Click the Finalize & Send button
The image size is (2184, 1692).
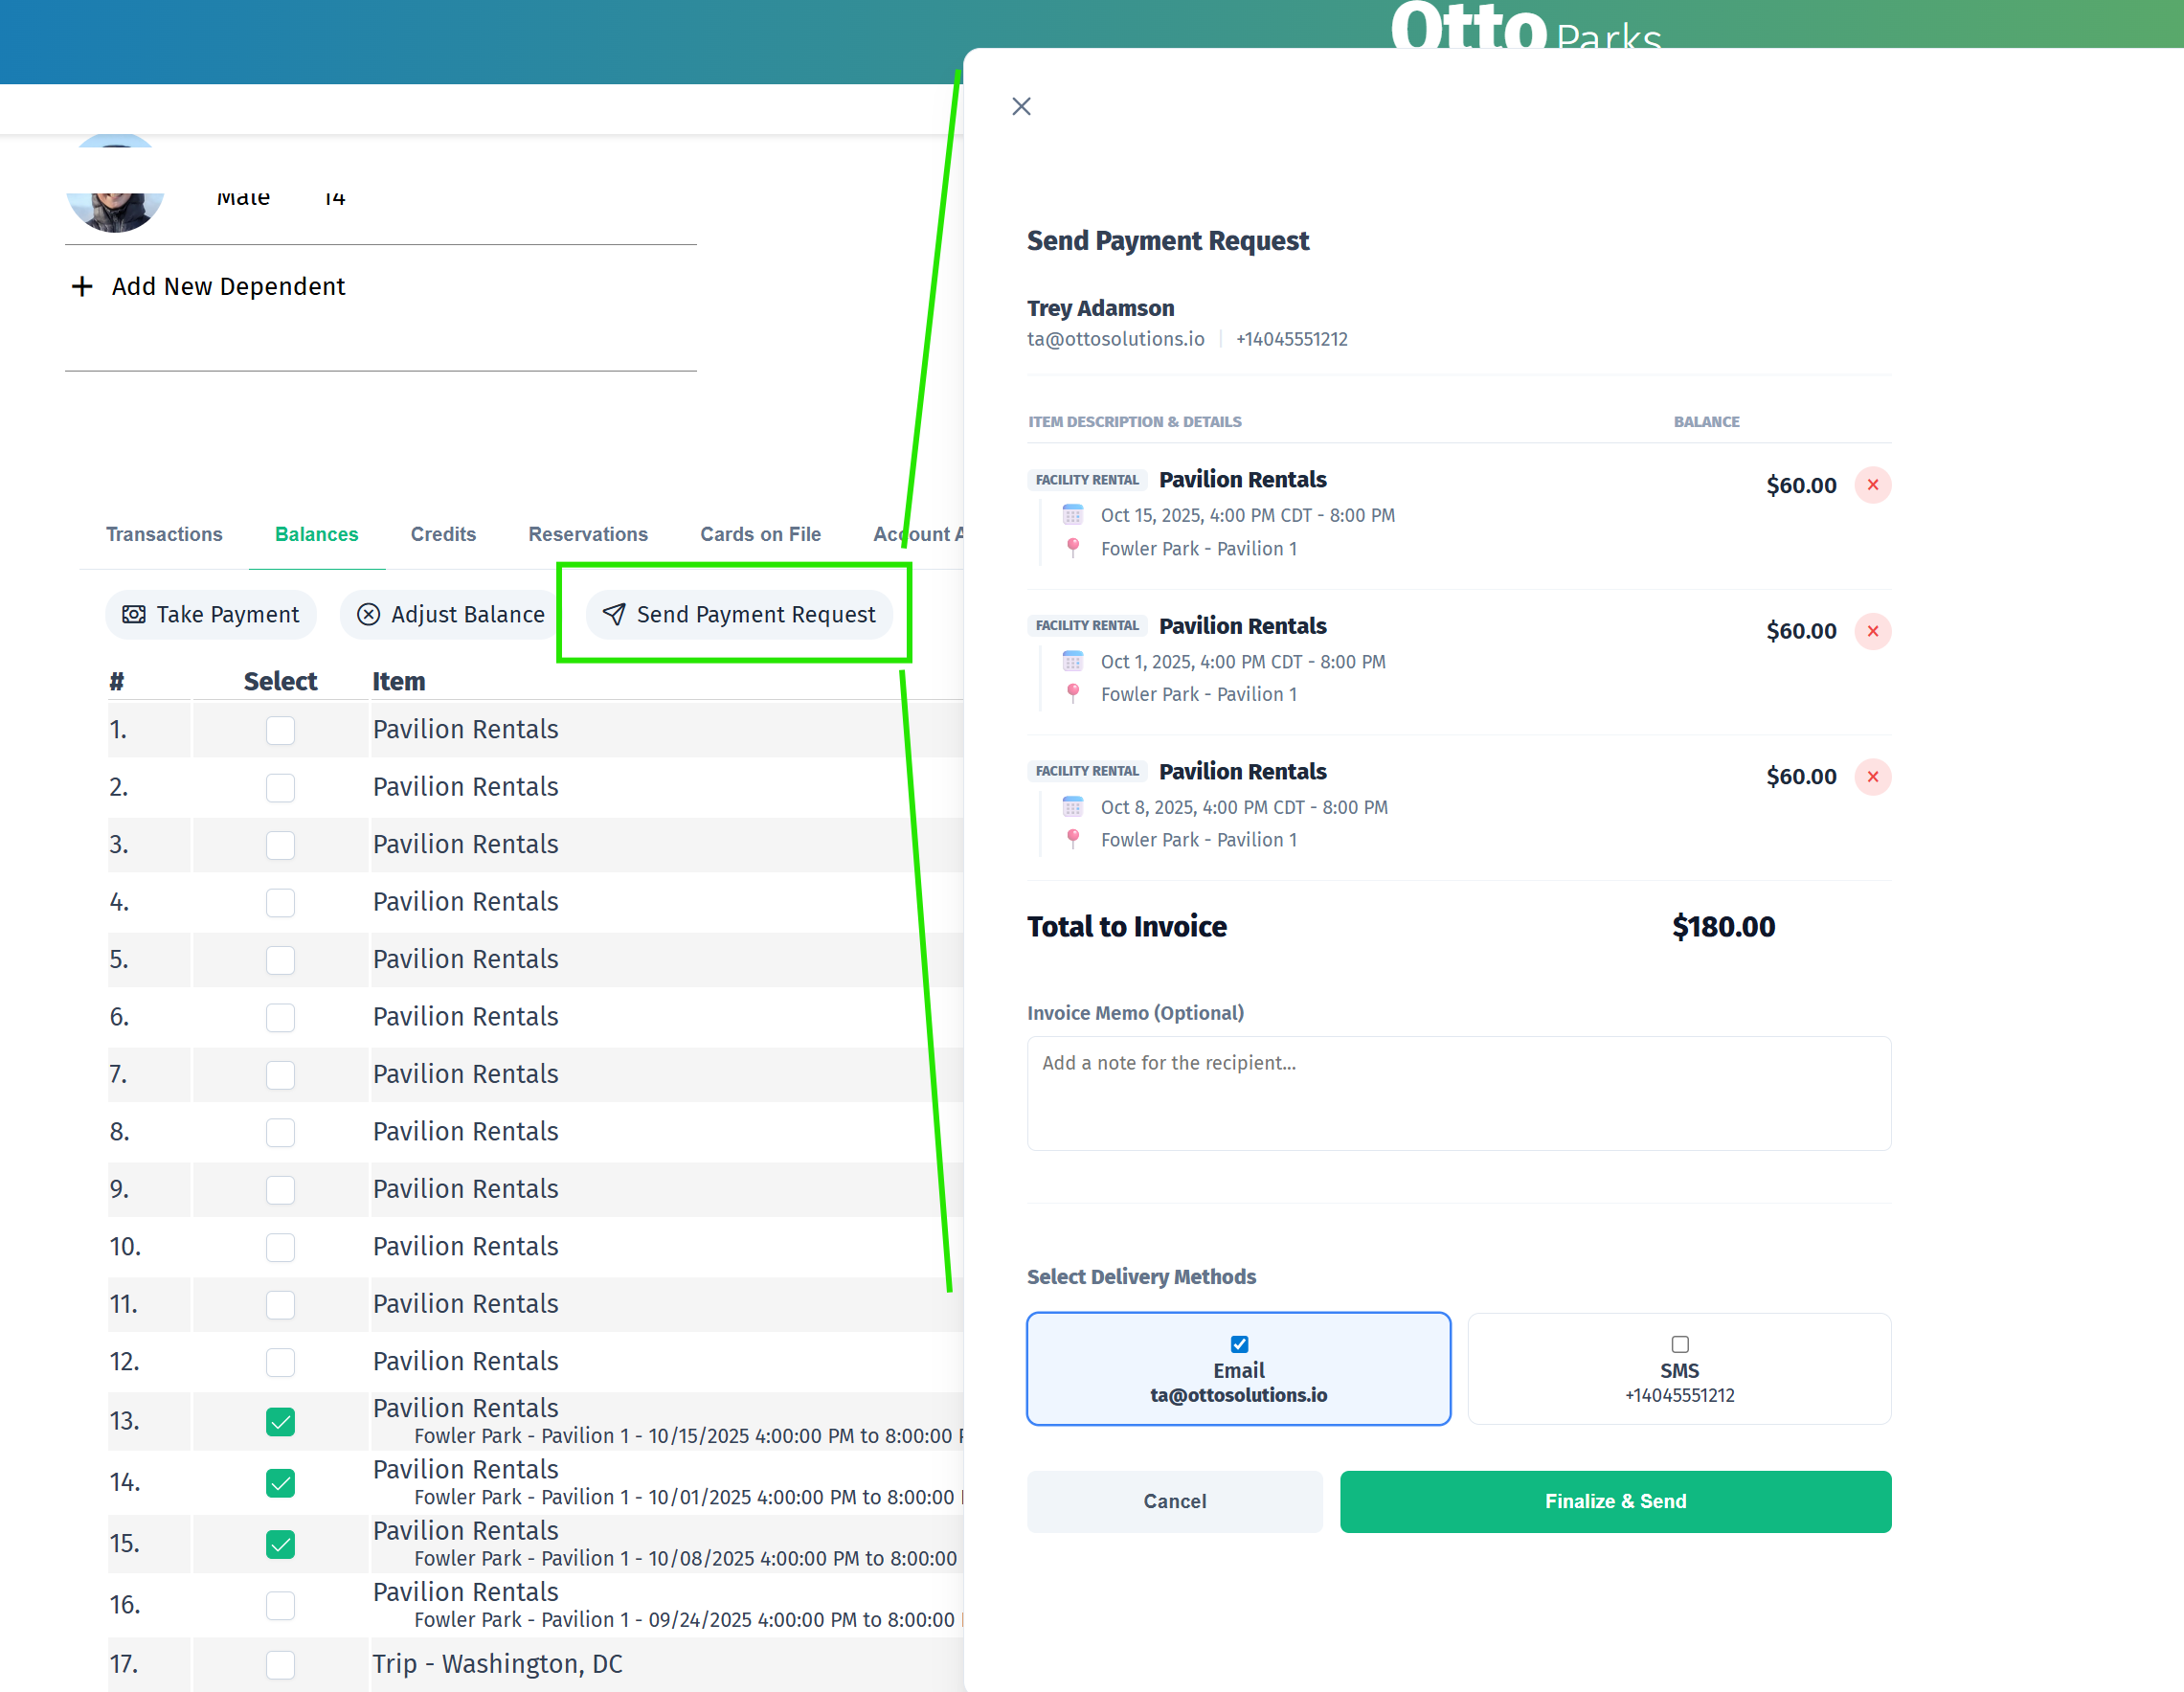[1614, 1501]
